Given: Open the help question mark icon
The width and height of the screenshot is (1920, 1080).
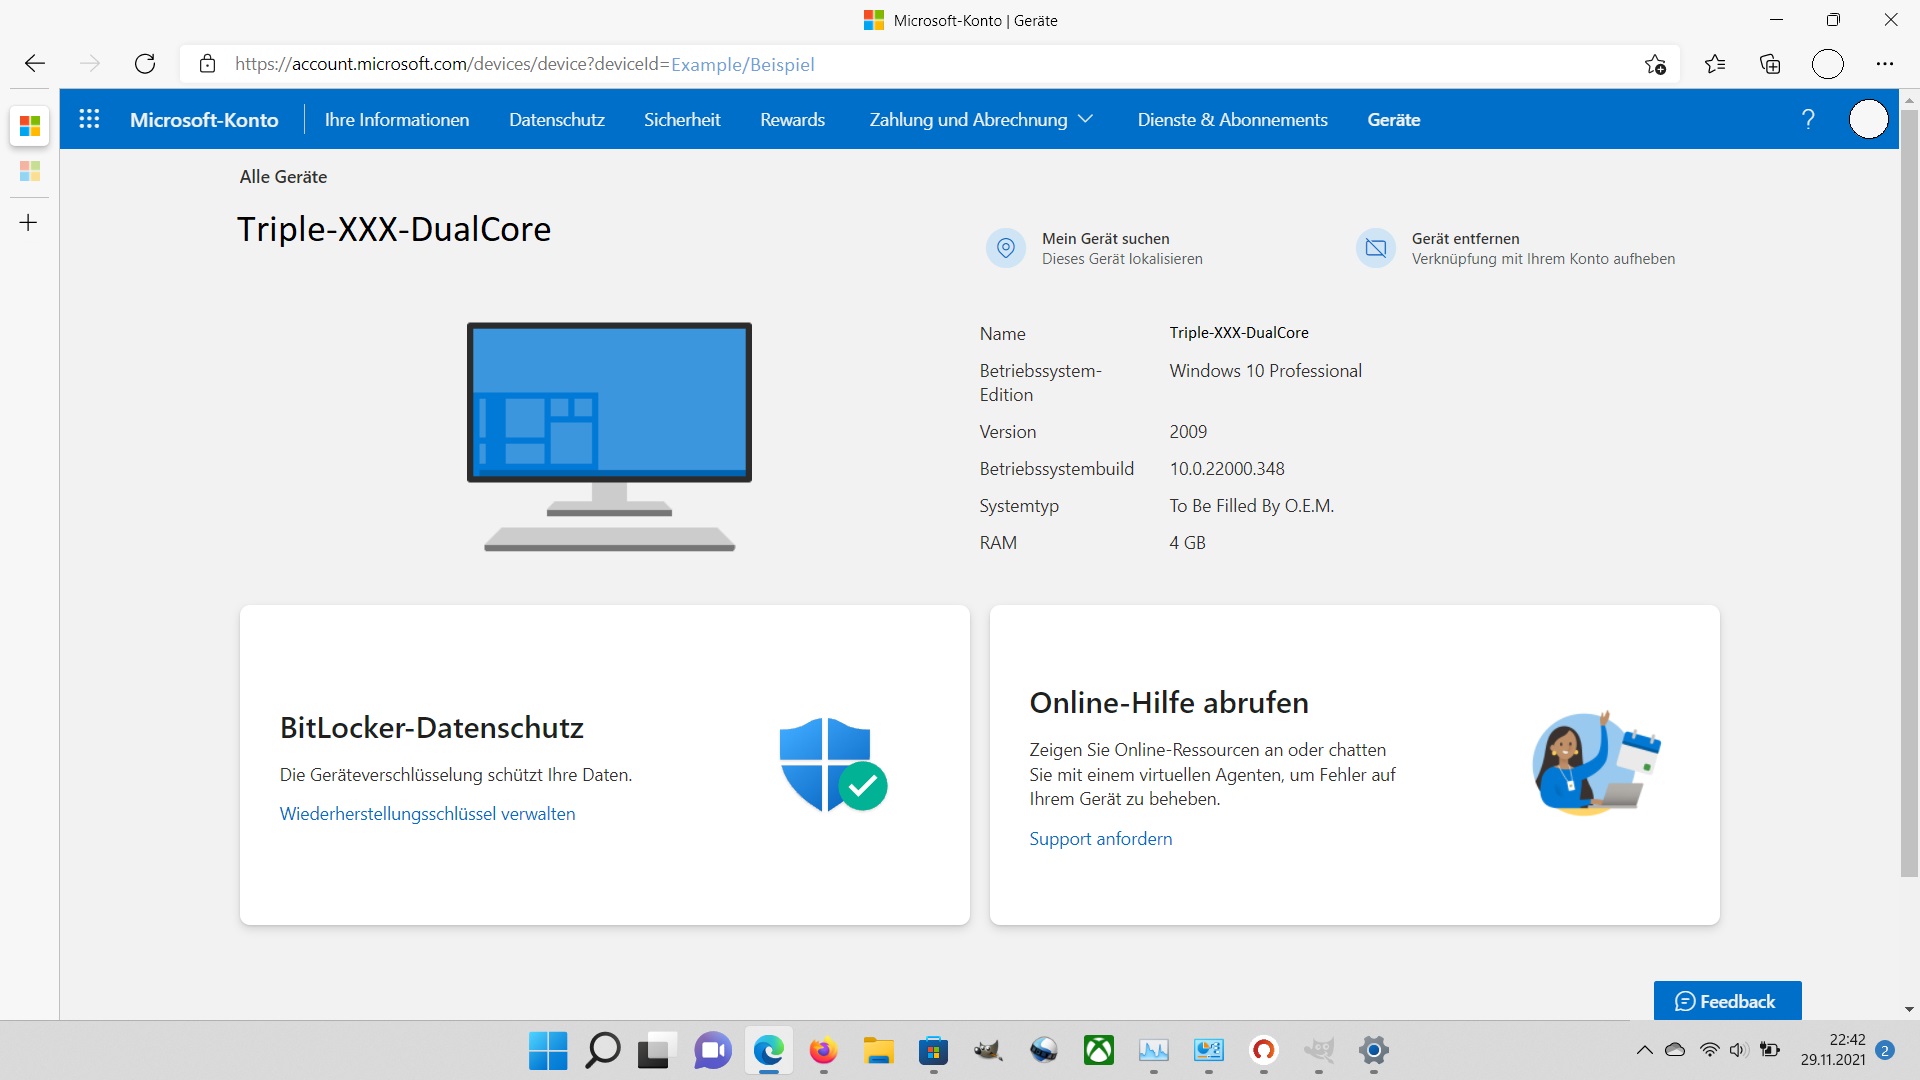Looking at the screenshot, I should point(1808,119).
